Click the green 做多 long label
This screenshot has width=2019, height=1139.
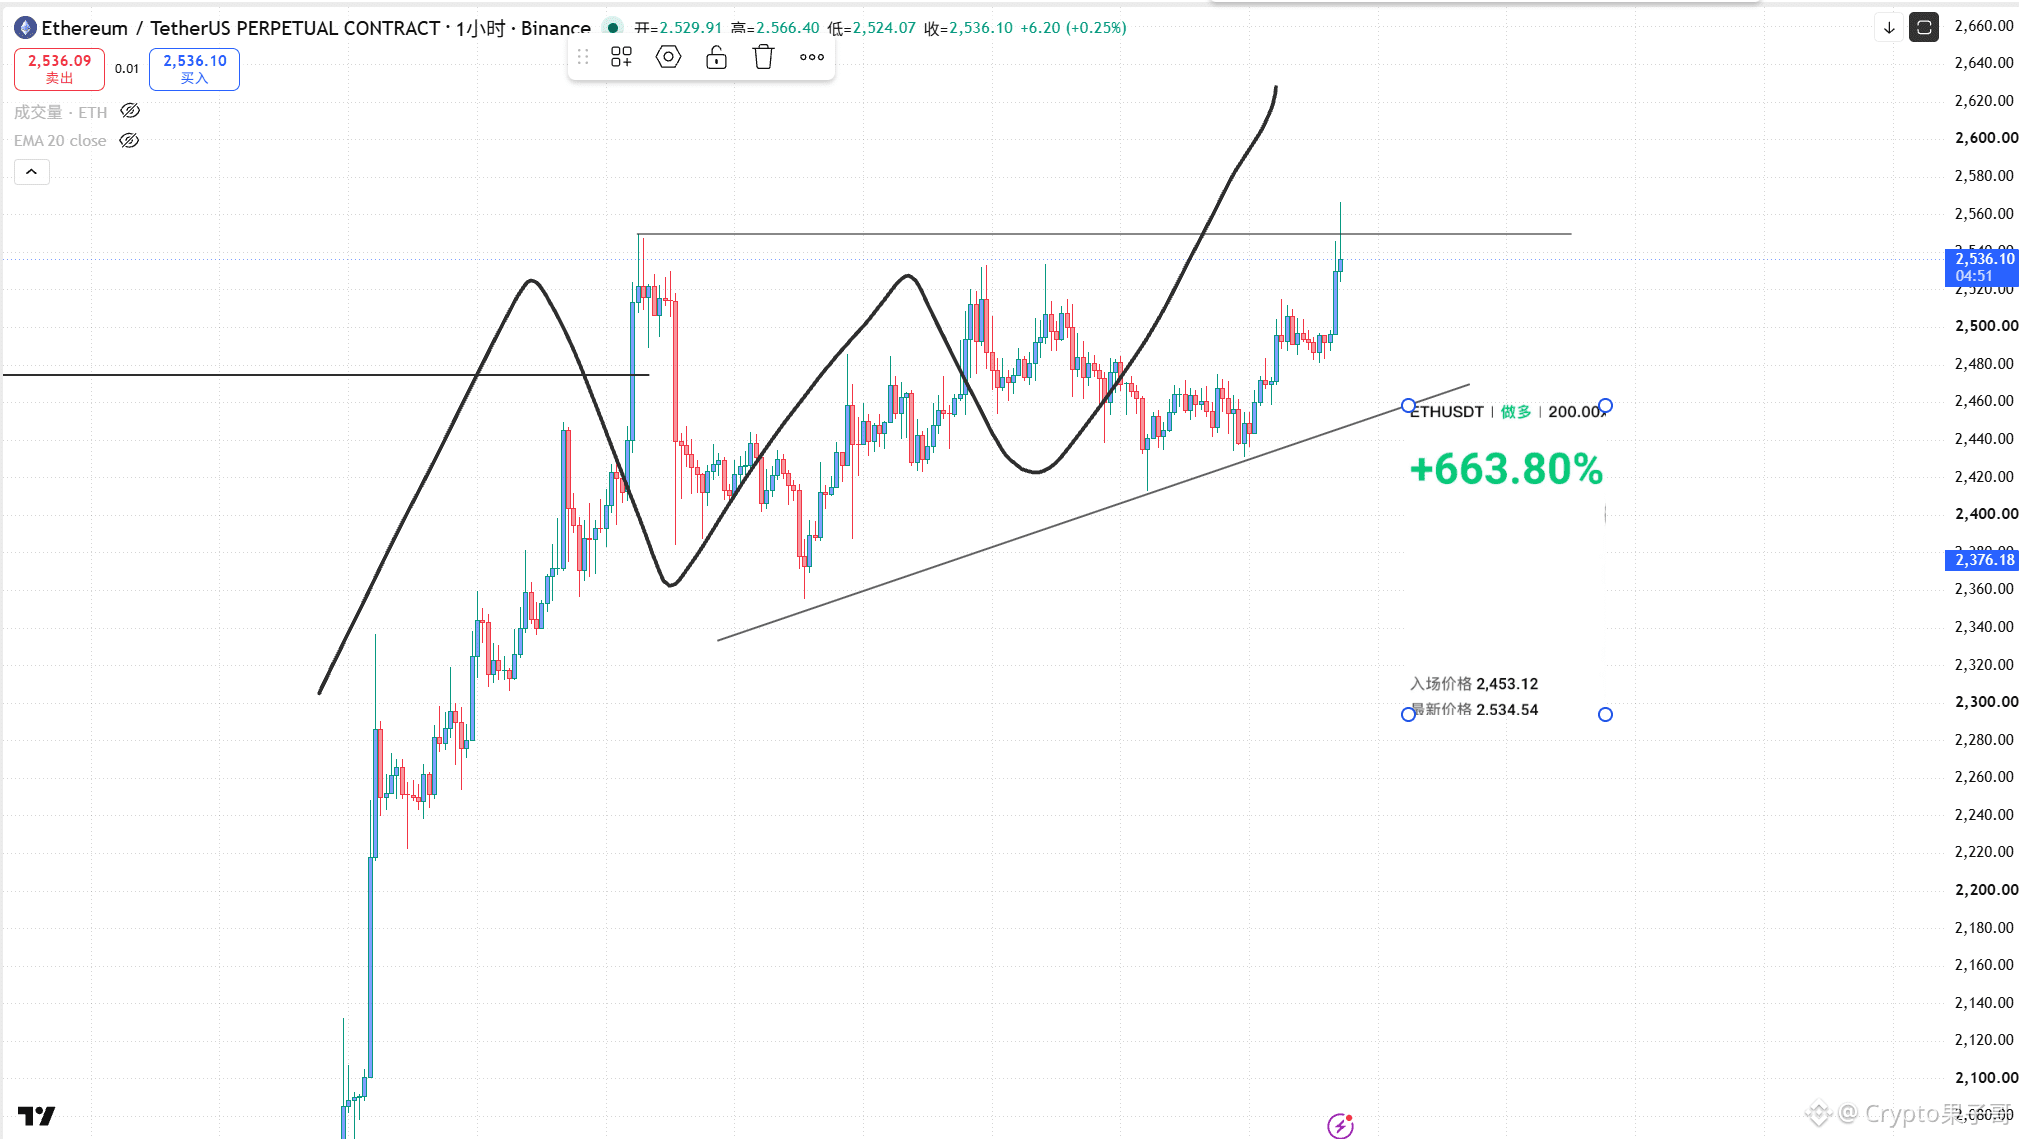pos(1516,412)
